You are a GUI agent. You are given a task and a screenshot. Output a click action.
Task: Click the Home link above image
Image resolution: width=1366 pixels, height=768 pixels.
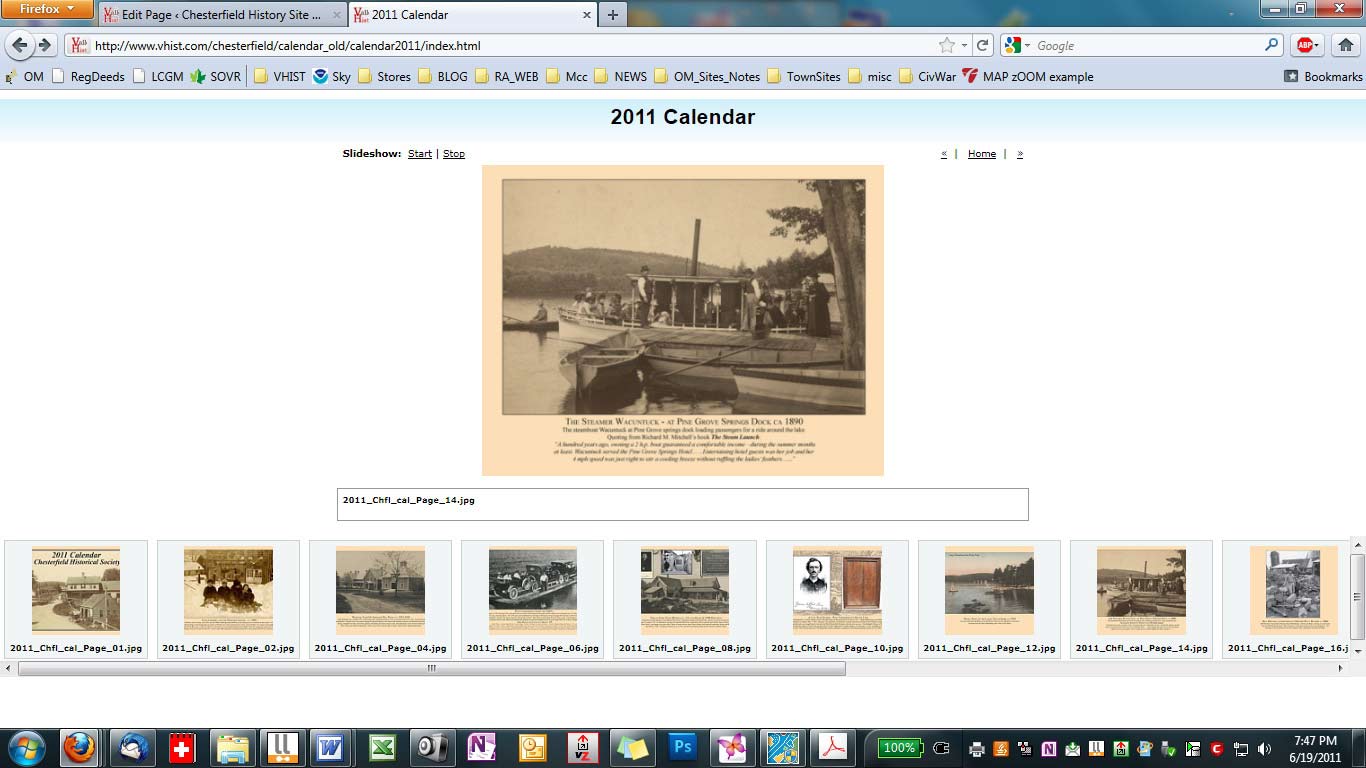coord(982,153)
